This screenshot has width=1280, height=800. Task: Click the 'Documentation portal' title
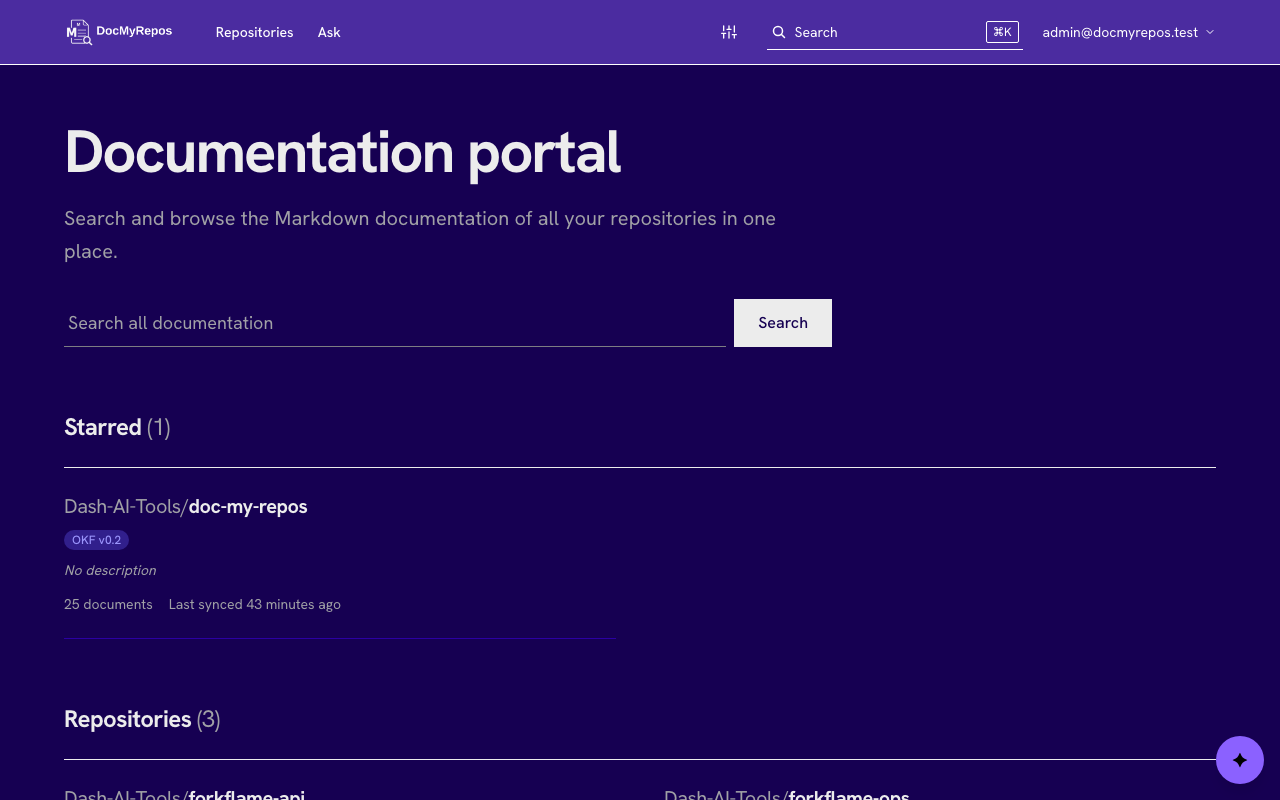pos(342,152)
